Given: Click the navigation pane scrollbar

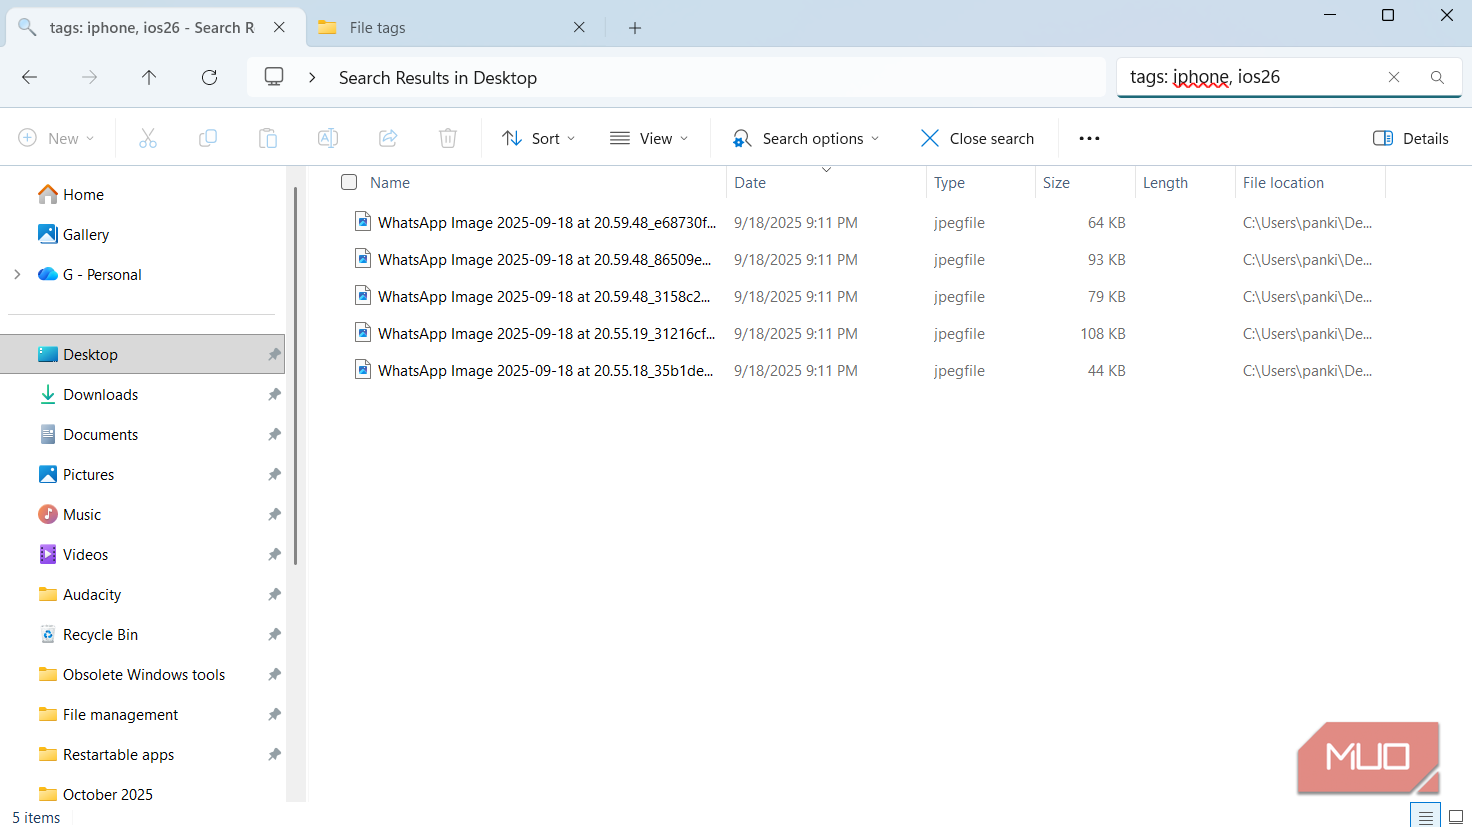Looking at the screenshot, I should coord(295,377).
